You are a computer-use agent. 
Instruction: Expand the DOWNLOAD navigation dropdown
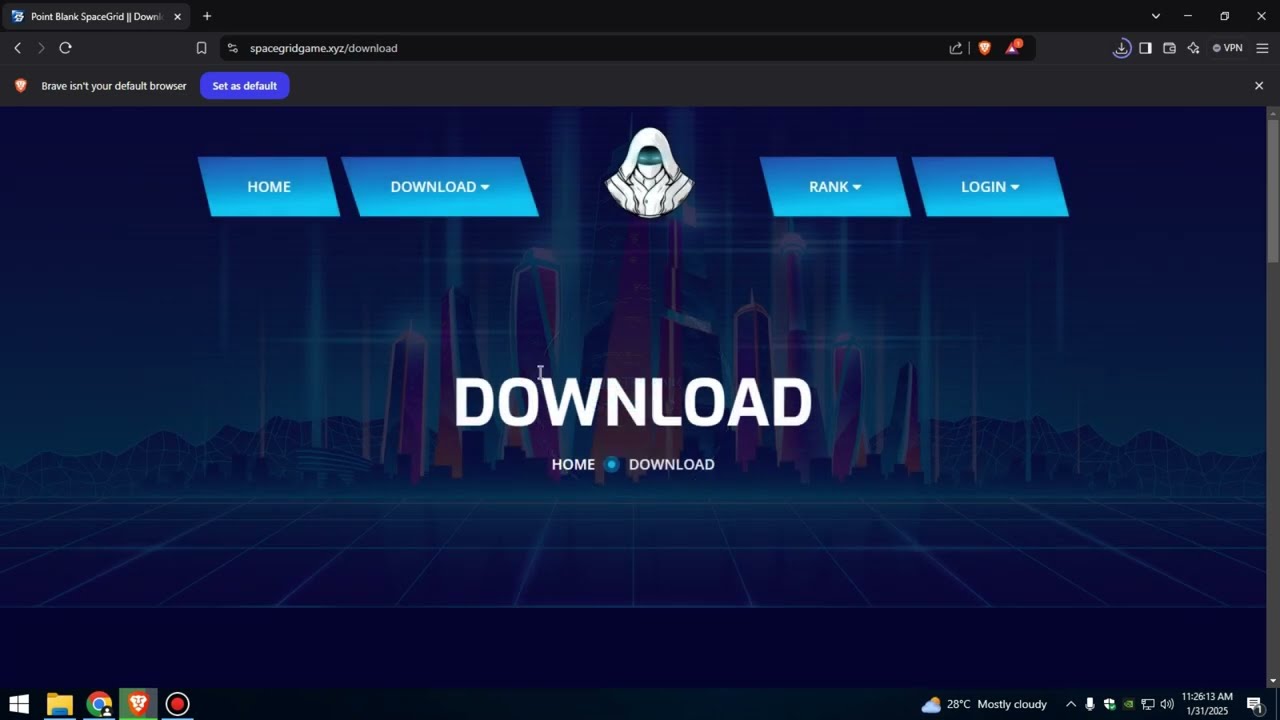click(440, 187)
